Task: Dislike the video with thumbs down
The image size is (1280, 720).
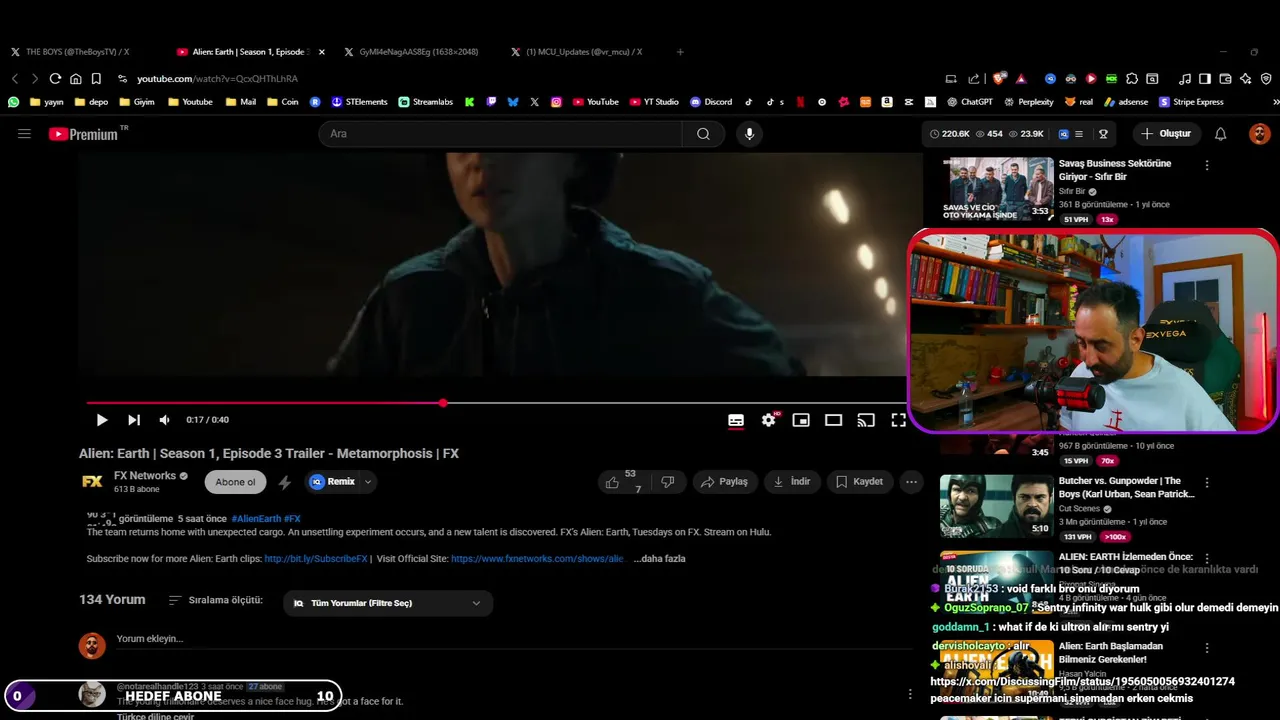Action: tap(668, 482)
